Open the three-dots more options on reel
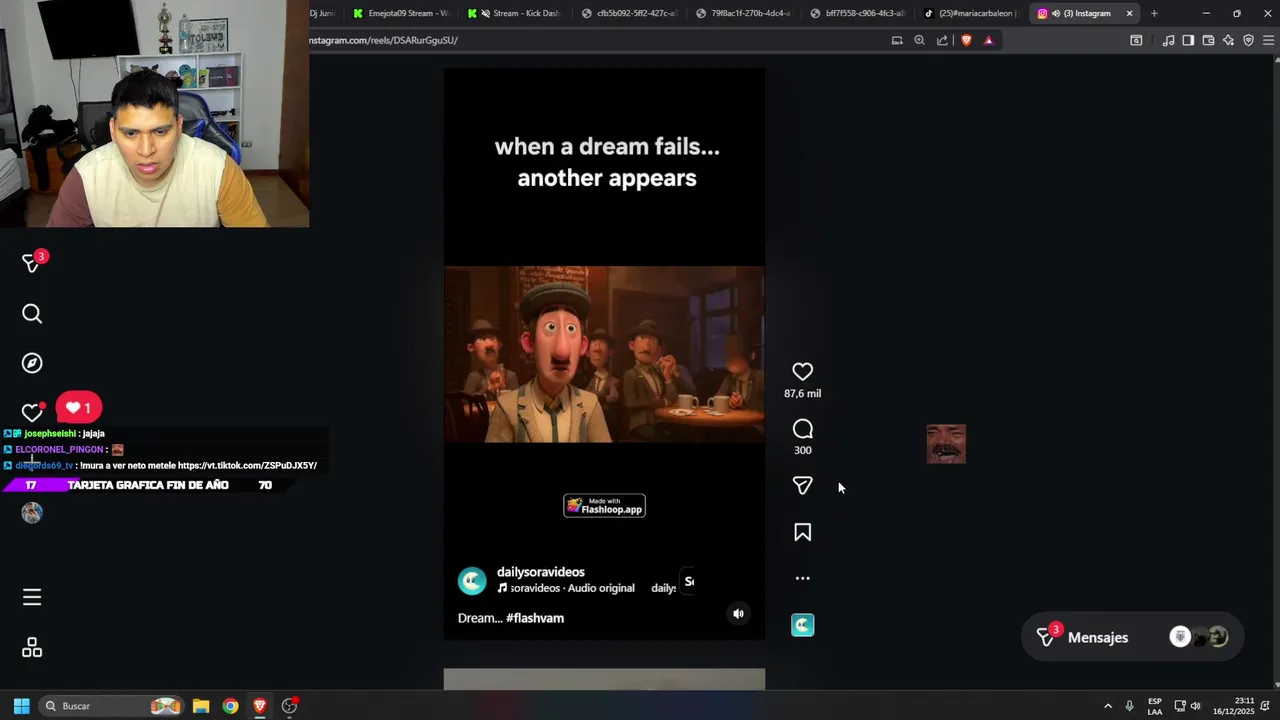The image size is (1280, 720). tap(802, 578)
